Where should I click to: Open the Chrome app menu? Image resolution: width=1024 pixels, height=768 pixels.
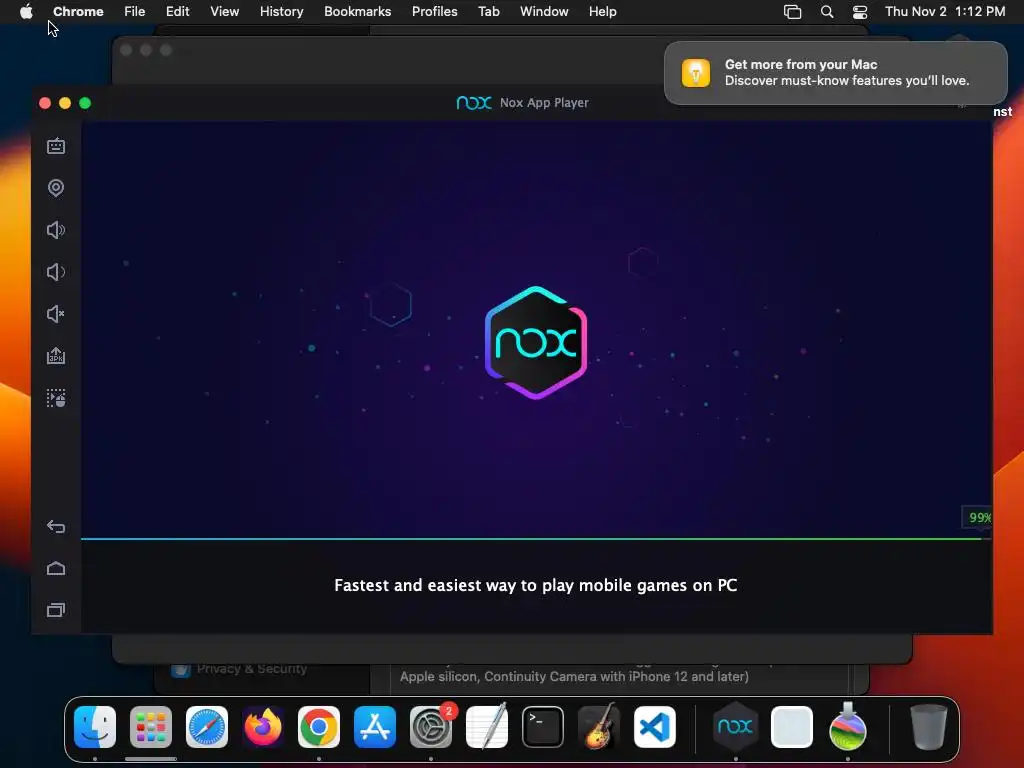(x=78, y=11)
